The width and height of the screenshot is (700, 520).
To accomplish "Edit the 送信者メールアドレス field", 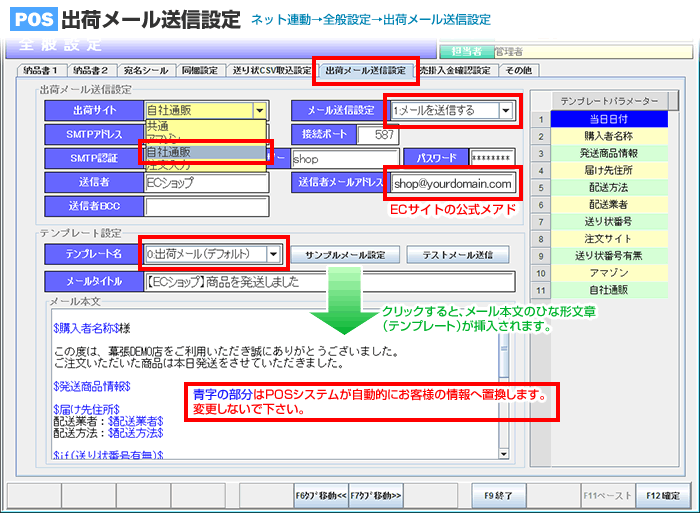I will tap(452, 183).
